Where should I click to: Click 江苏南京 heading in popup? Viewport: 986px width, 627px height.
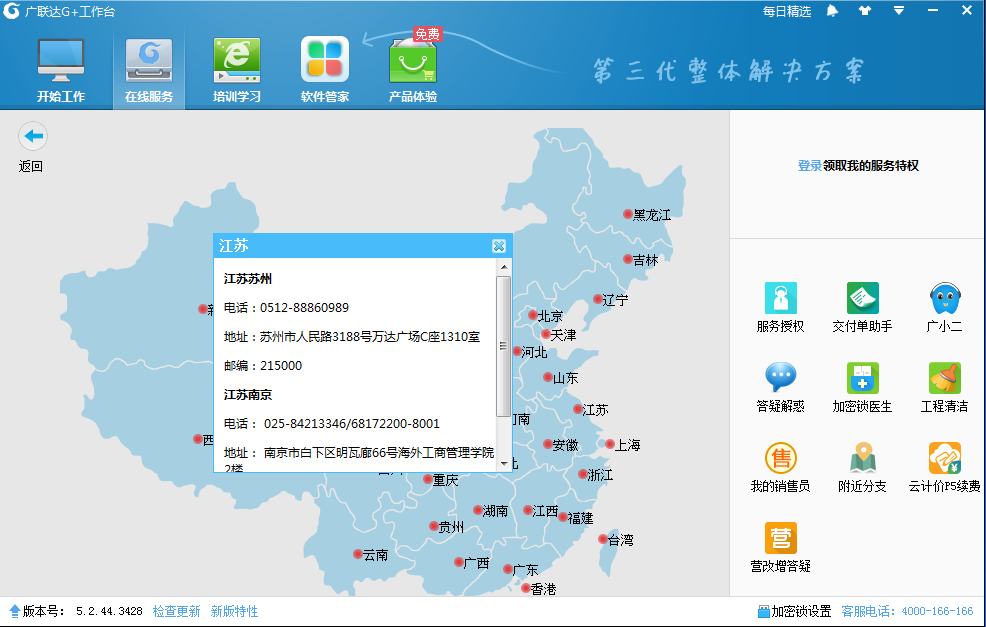point(248,394)
